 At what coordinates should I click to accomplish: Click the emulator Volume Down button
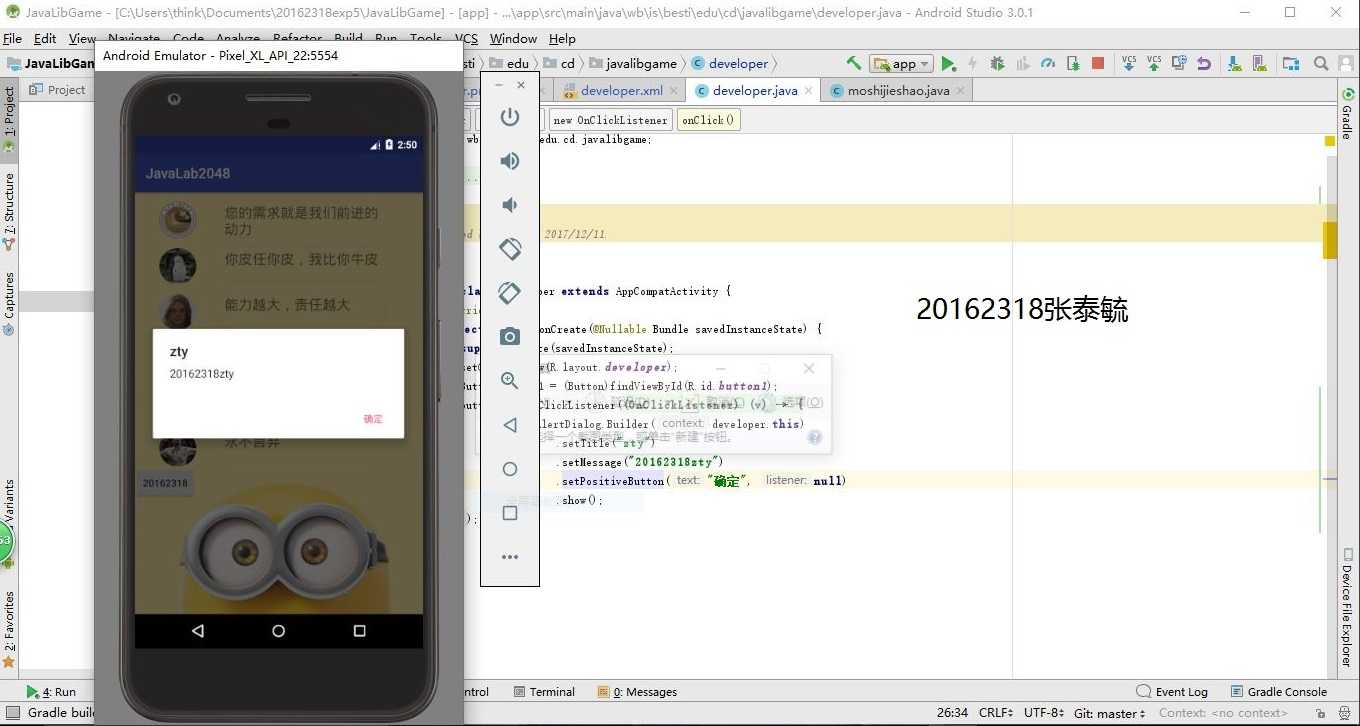[x=510, y=205]
